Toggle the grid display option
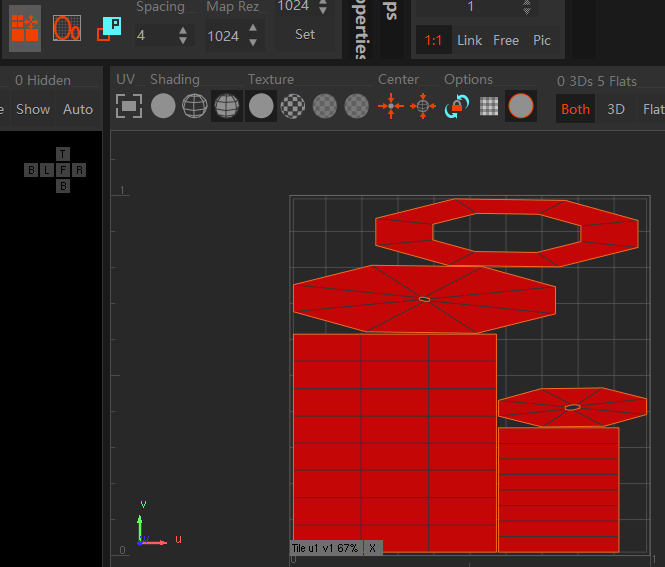 pyautogui.click(x=489, y=106)
